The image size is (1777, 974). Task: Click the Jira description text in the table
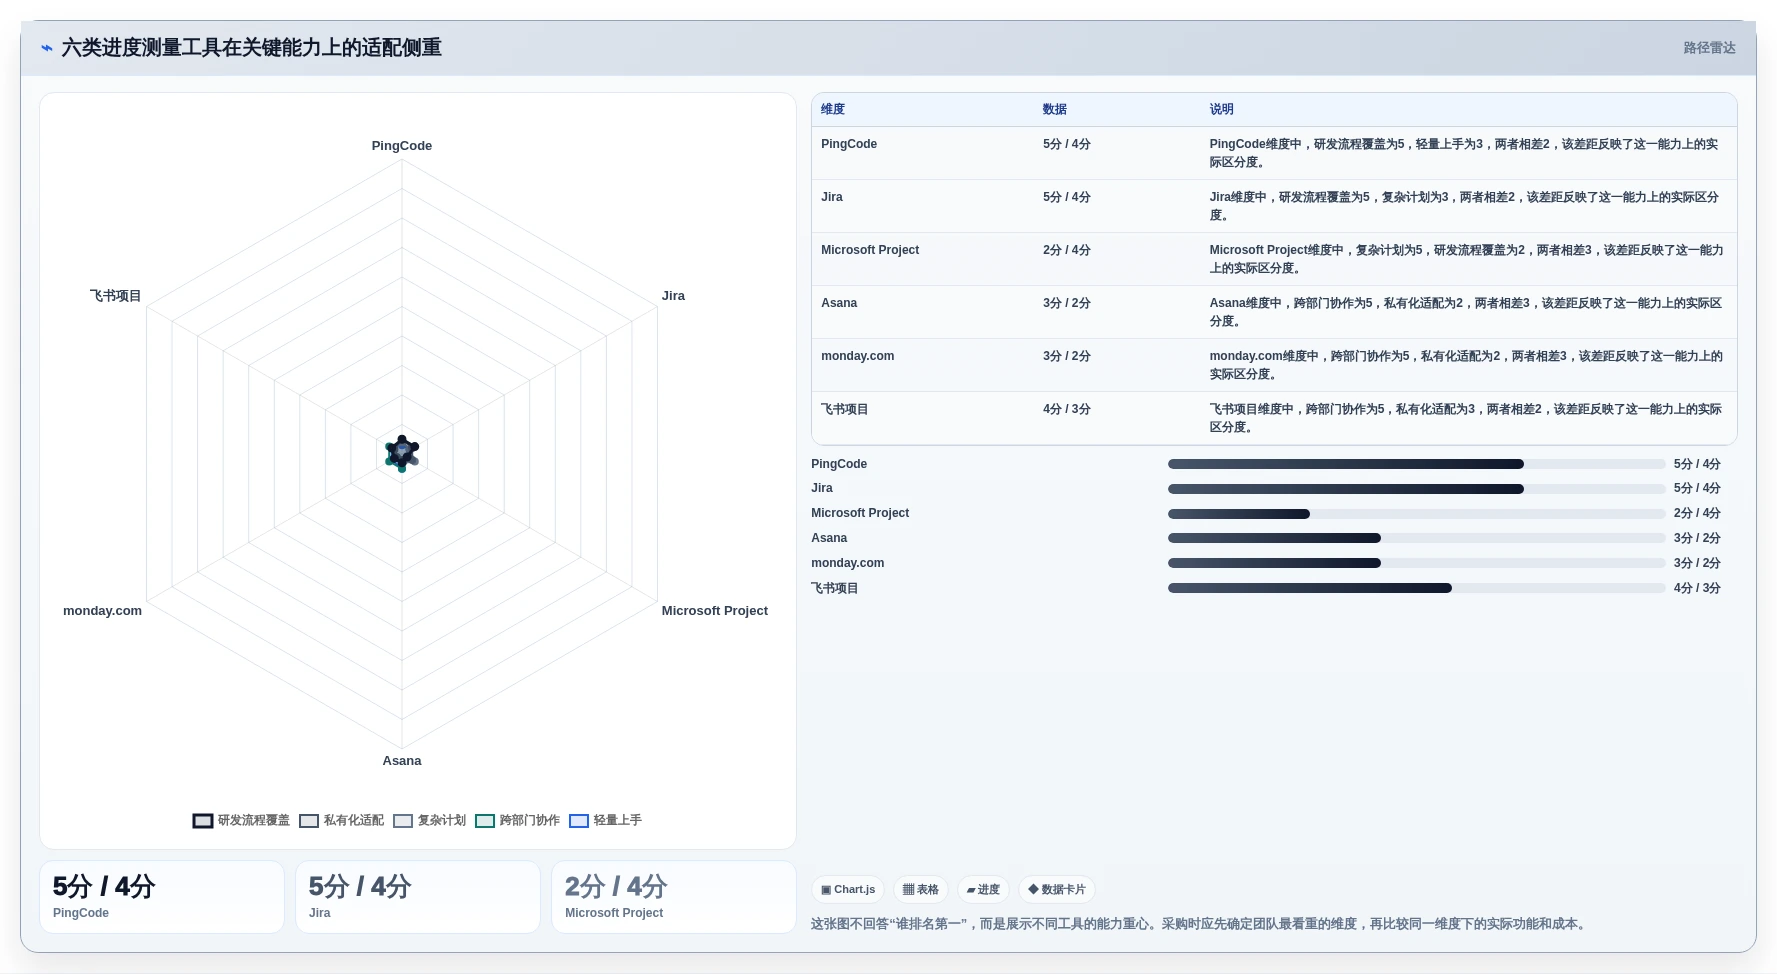pyautogui.click(x=1465, y=206)
